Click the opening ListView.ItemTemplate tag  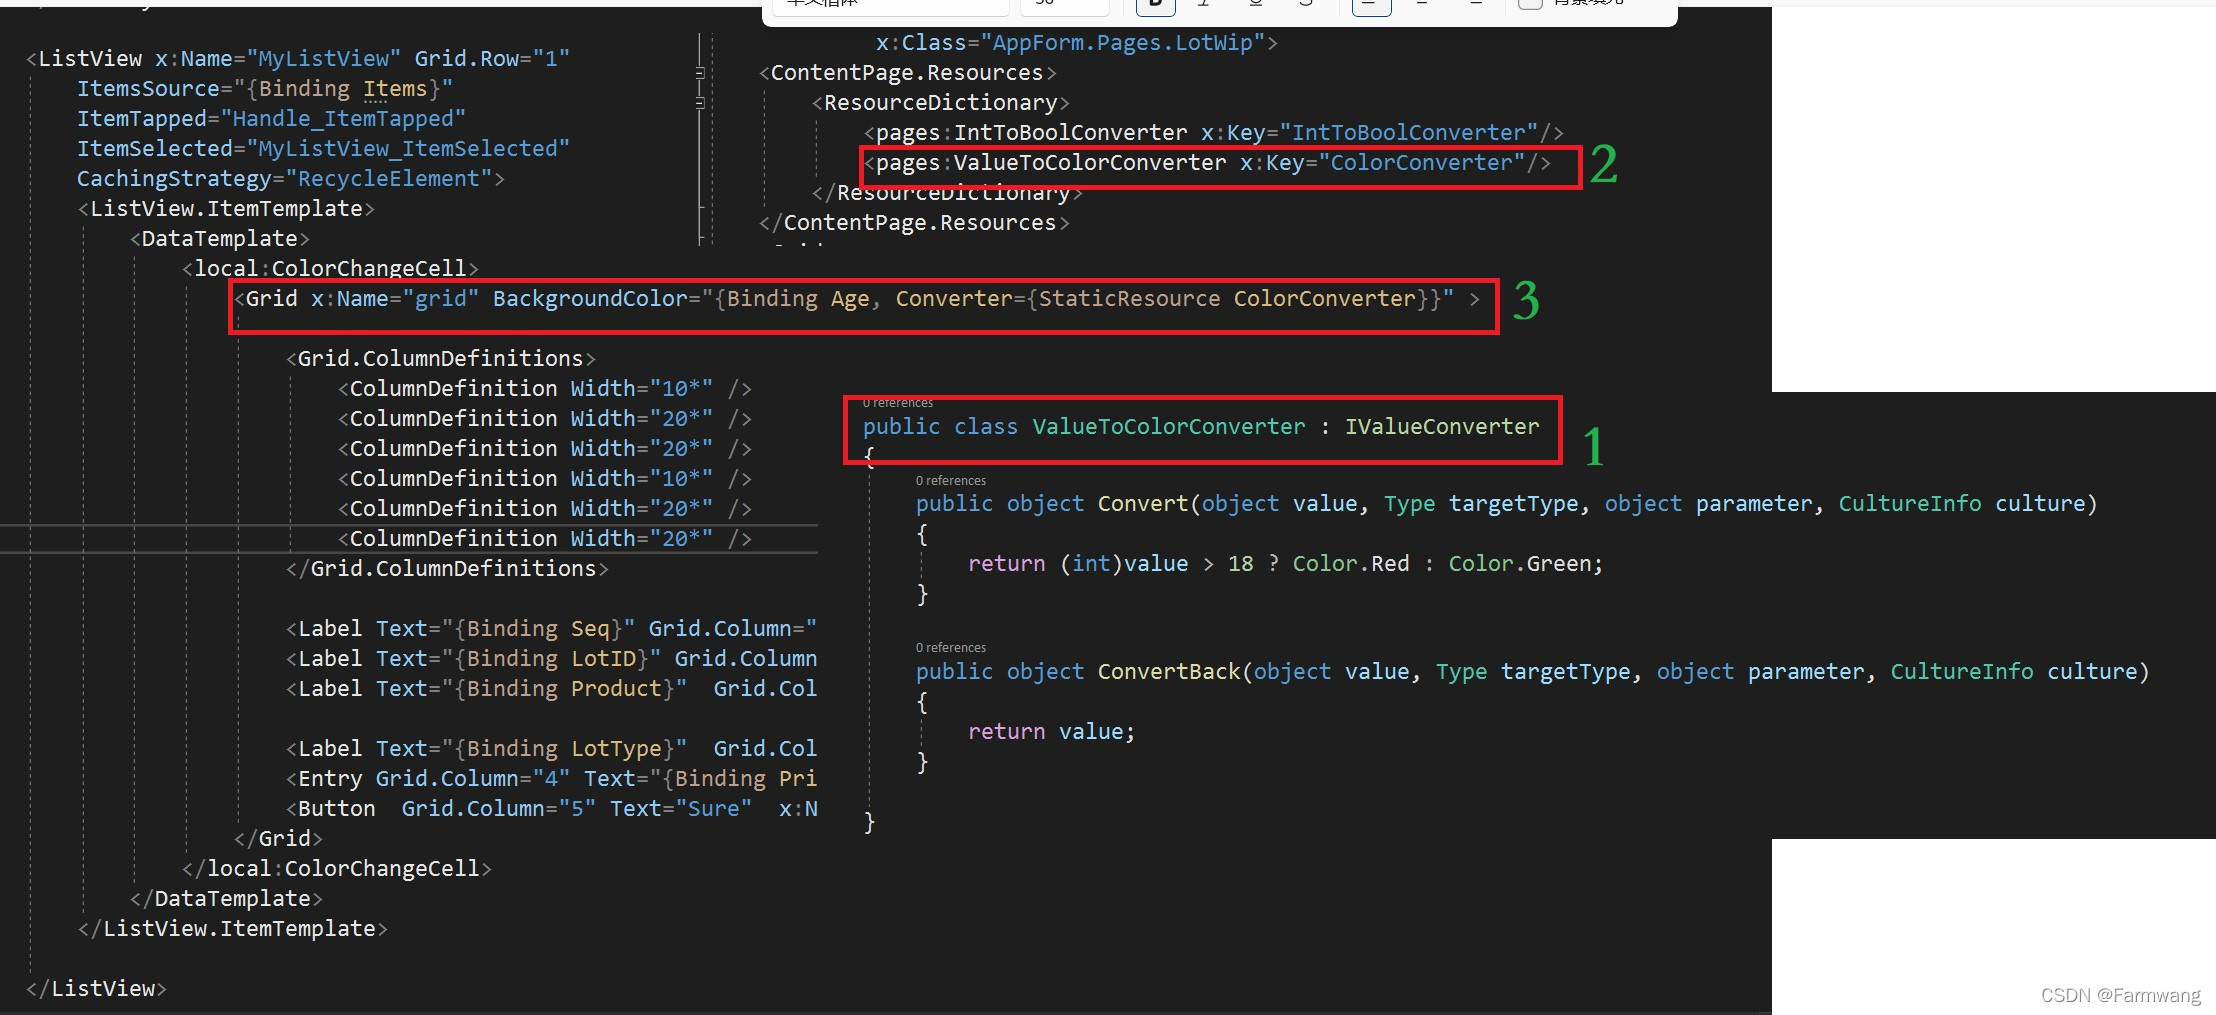click(226, 209)
